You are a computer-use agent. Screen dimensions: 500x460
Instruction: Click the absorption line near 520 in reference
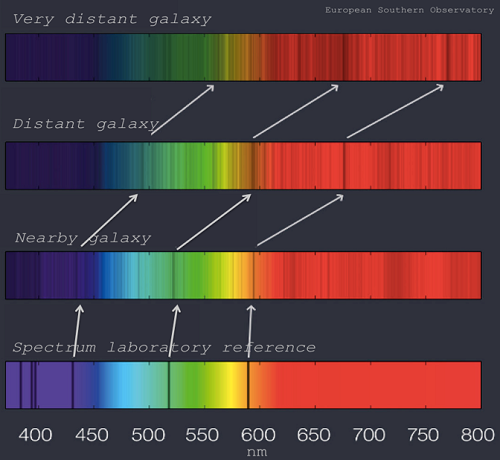coord(169,385)
